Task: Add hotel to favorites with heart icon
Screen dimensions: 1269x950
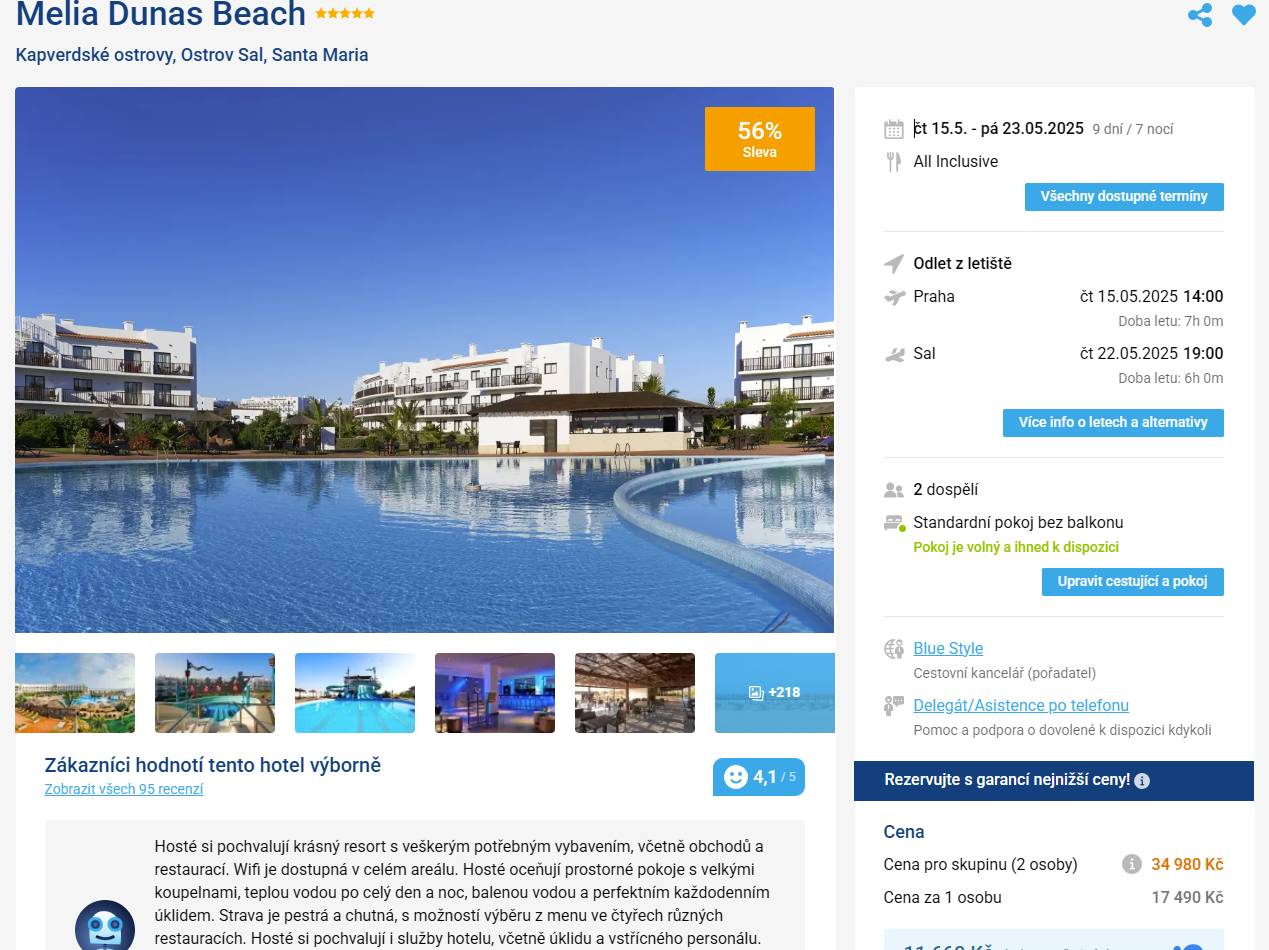Action: pos(1243,15)
